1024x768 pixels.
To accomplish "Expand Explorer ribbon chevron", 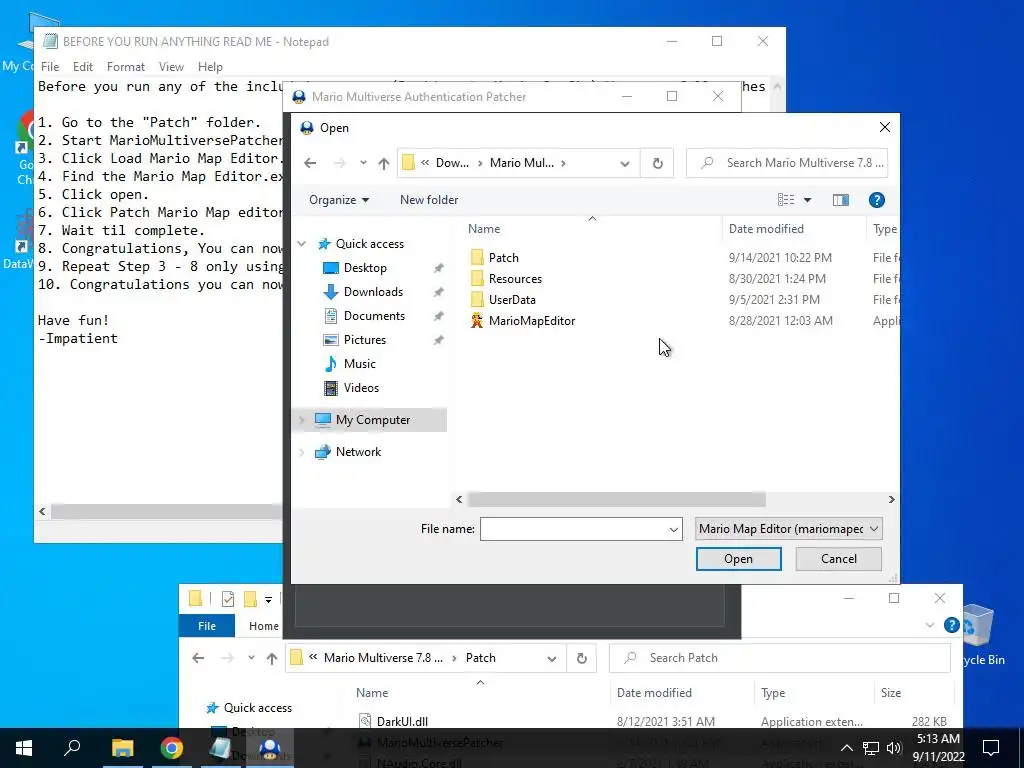I will coord(930,626).
